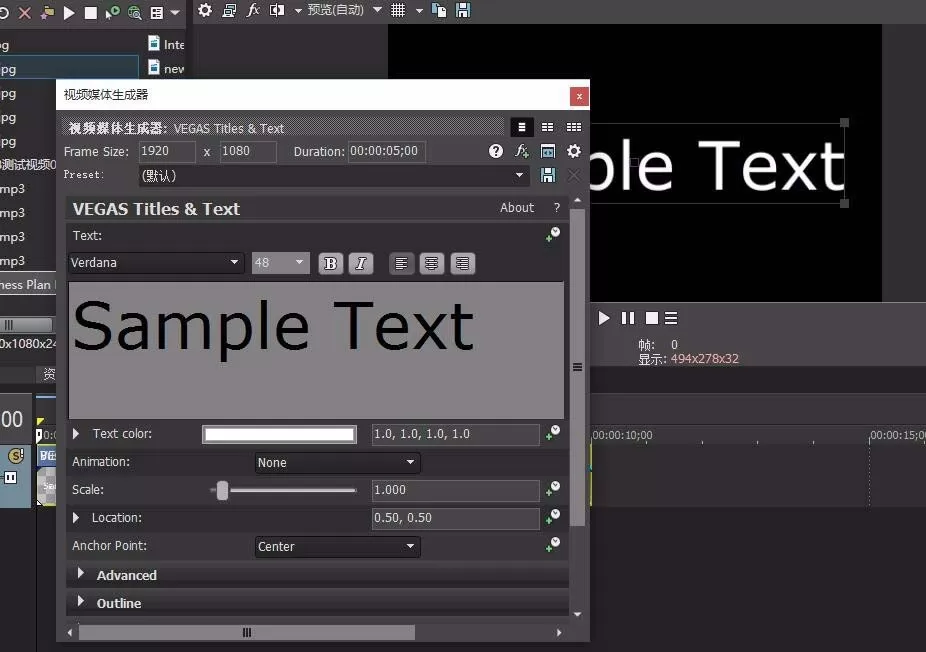Viewport: 926px width, 652px height.
Task: Click the animate icon on Text row
Action: pos(553,234)
